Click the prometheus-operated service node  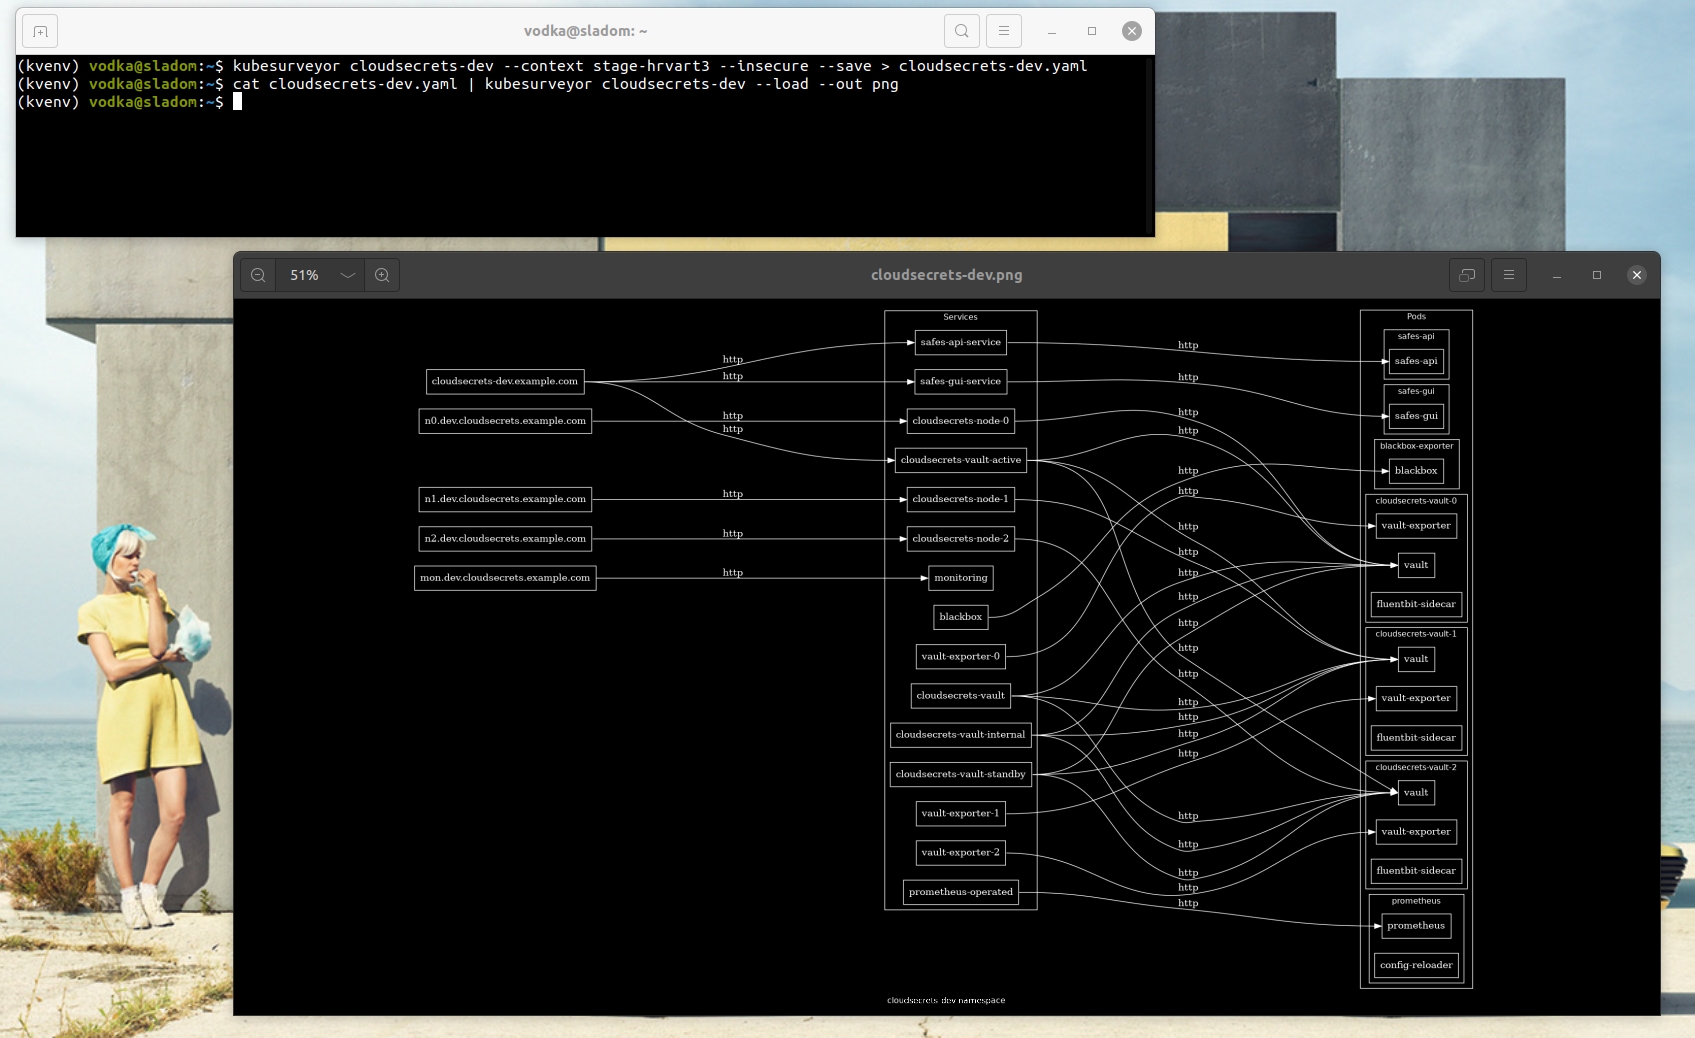(960, 892)
